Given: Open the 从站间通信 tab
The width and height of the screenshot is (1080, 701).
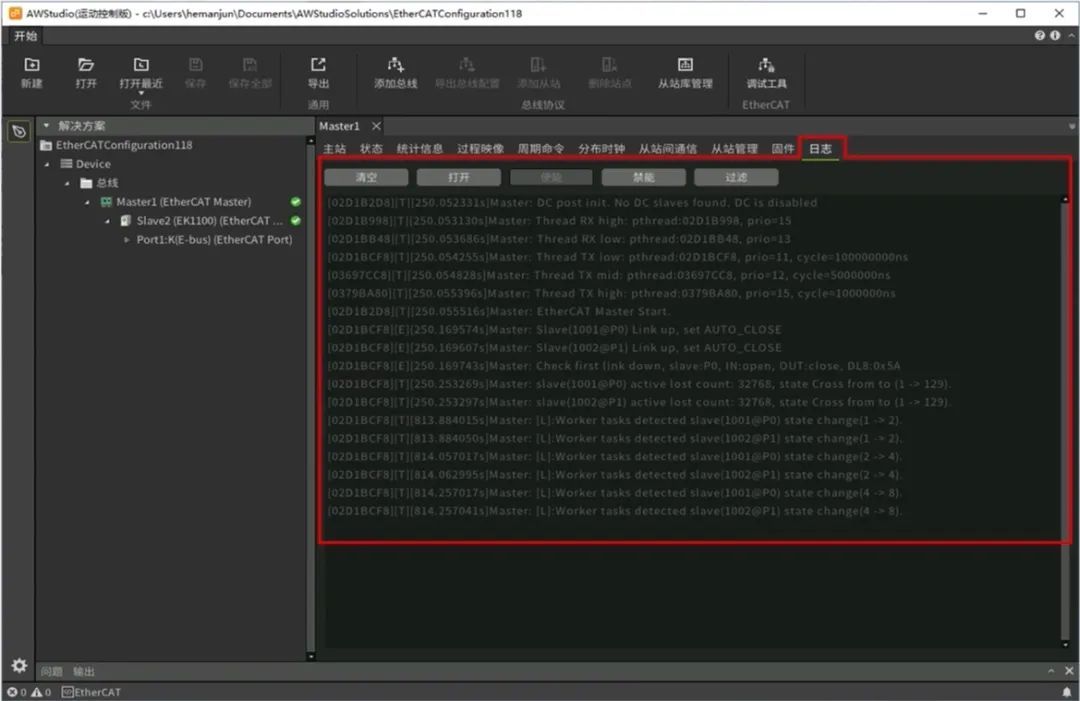Looking at the screenshot, I should click(667, 149).
